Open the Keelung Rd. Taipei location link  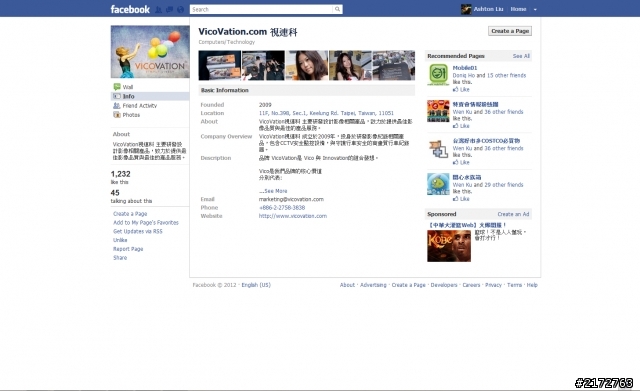326,113
